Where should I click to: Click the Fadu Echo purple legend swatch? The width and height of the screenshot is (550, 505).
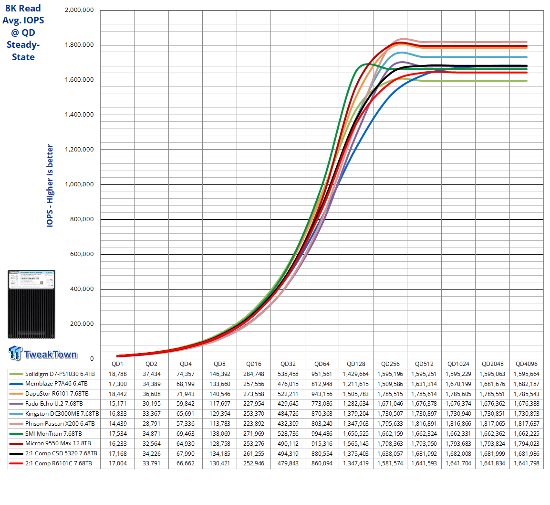[x=16, y=404]
